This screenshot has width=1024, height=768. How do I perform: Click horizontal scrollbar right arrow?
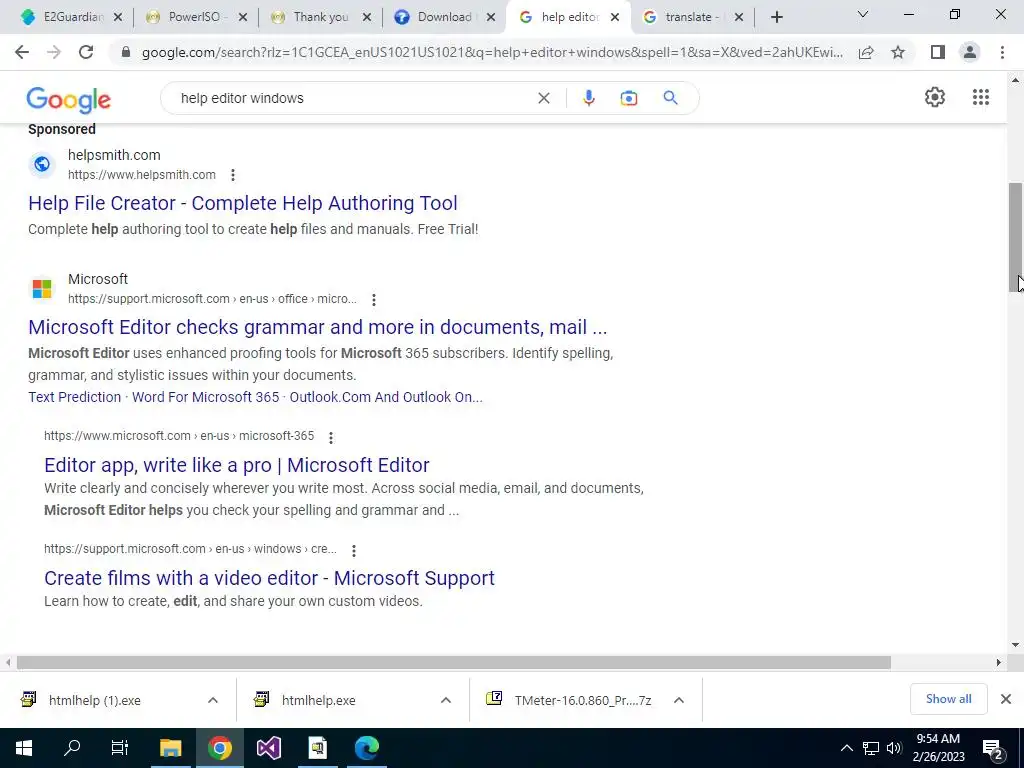998,662
